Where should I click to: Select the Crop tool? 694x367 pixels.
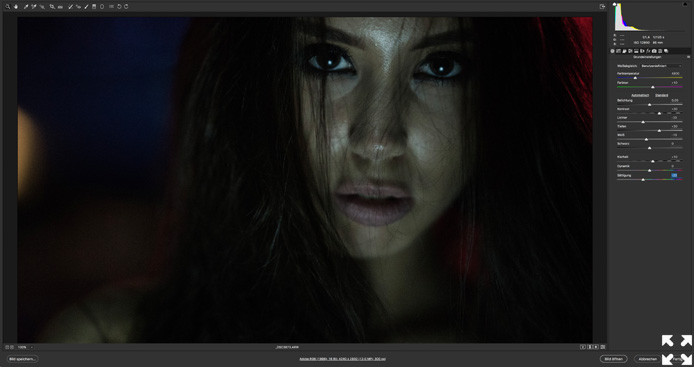[x=52, y=7]
